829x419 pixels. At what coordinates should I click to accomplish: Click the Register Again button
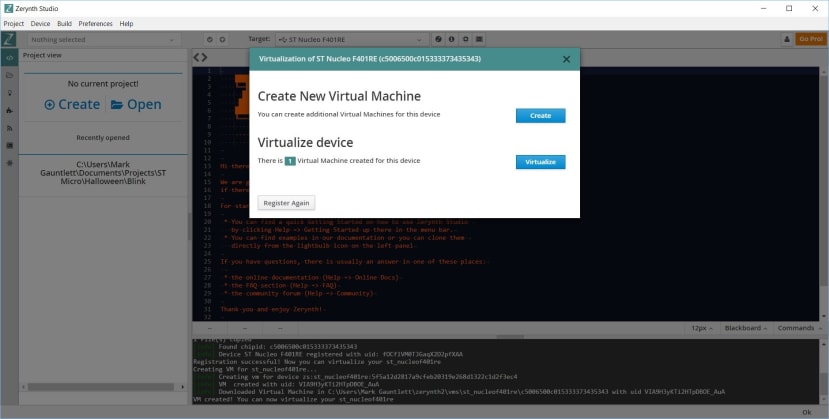tap(286, 203)
